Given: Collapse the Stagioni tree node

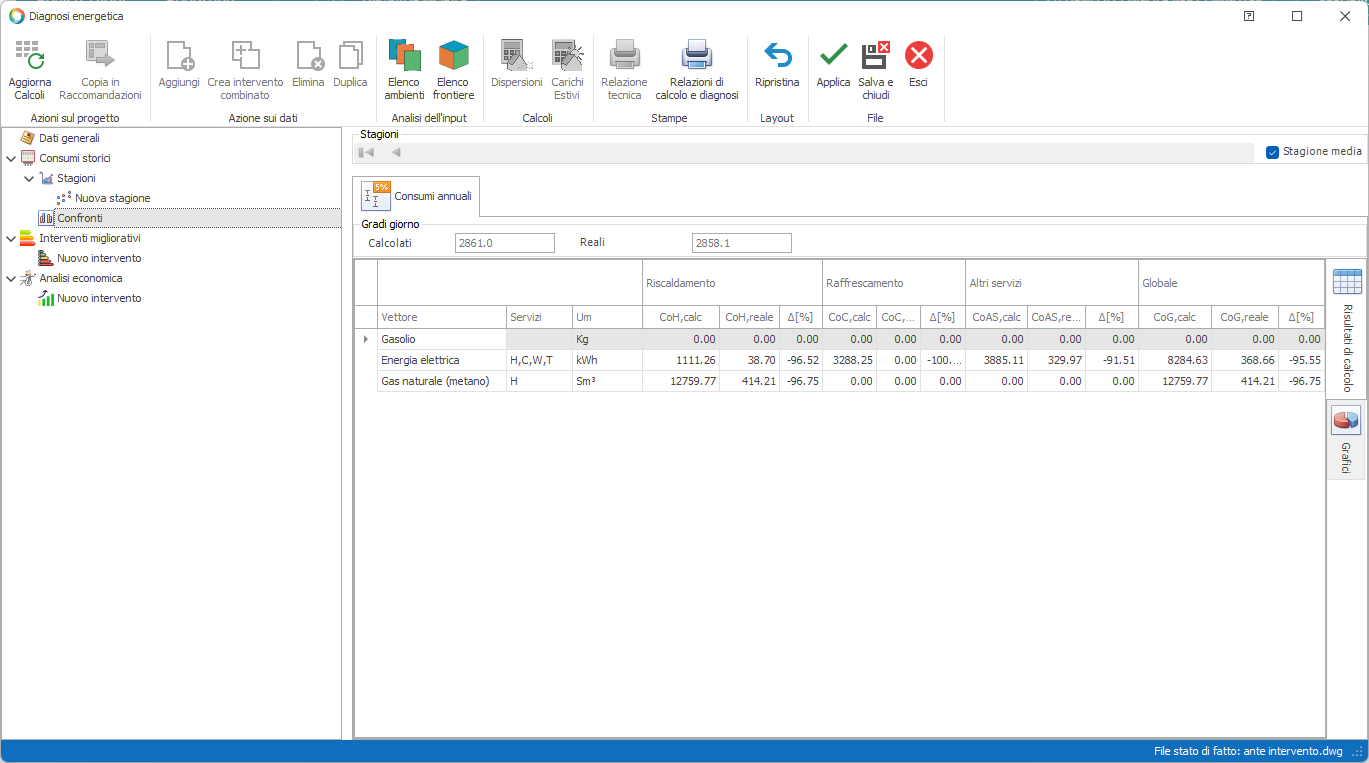Looking at the screenshot, I should 29,178.
